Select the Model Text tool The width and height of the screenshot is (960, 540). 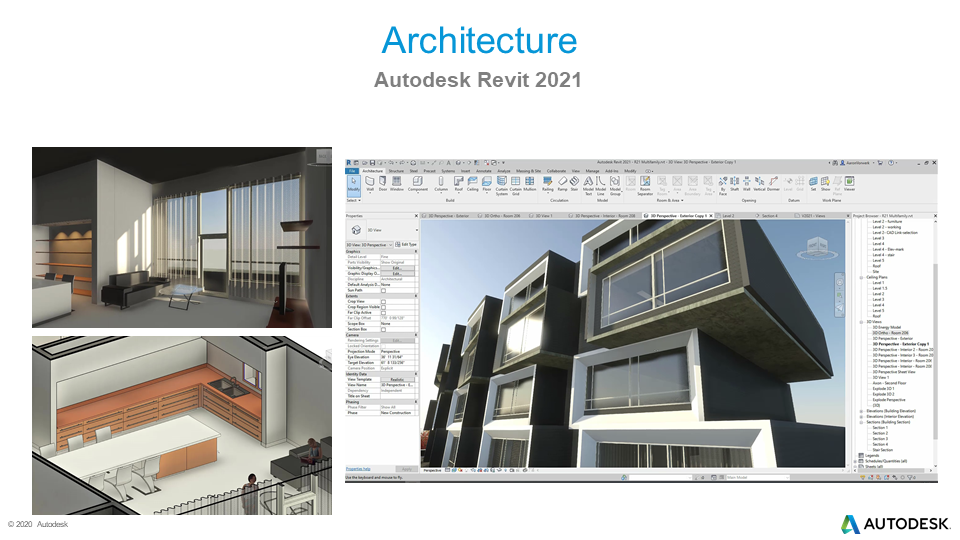(x=588, y=186)
